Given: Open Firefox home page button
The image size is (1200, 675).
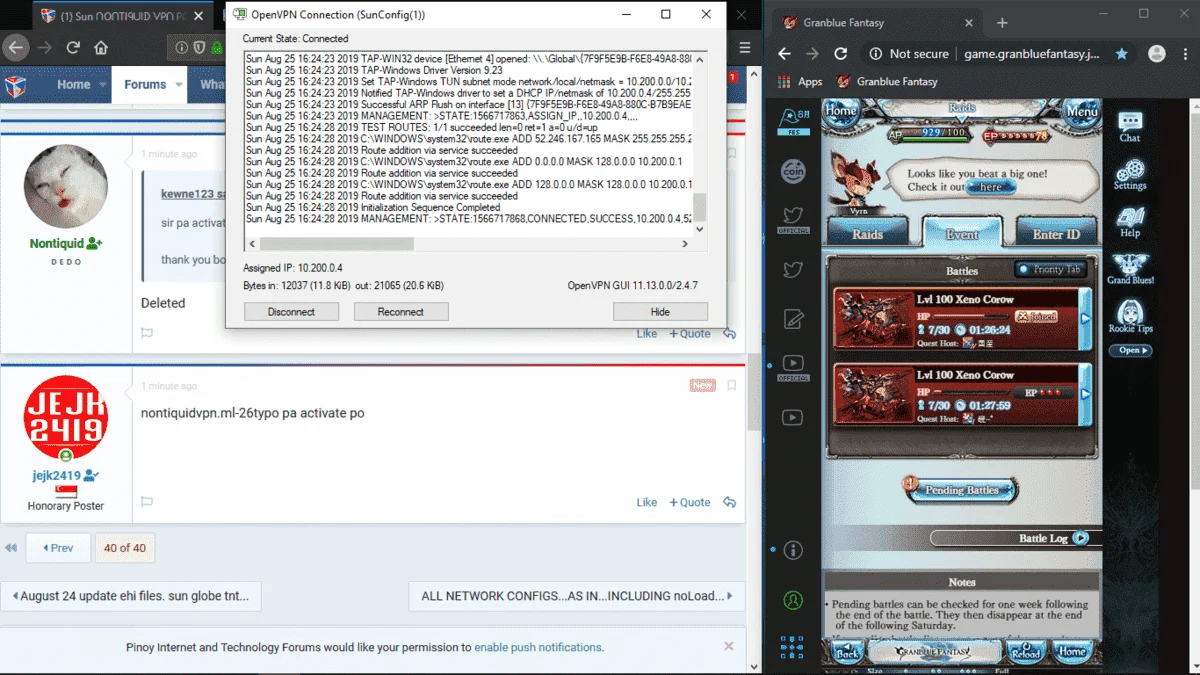Looking at the screenshot, I should click(101, 47).
